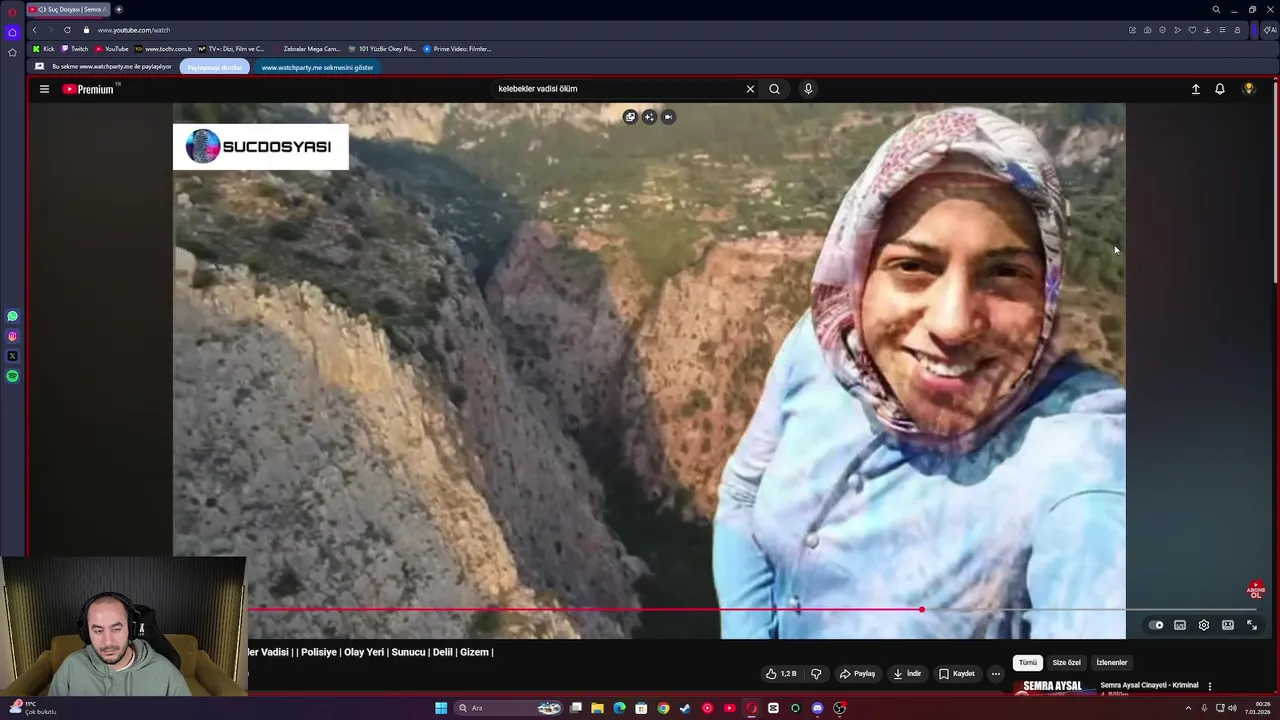The width and height of the screenshot is (1280, 720).
Task: Click the page vertical scrollbar
Action: (1276, 180)
